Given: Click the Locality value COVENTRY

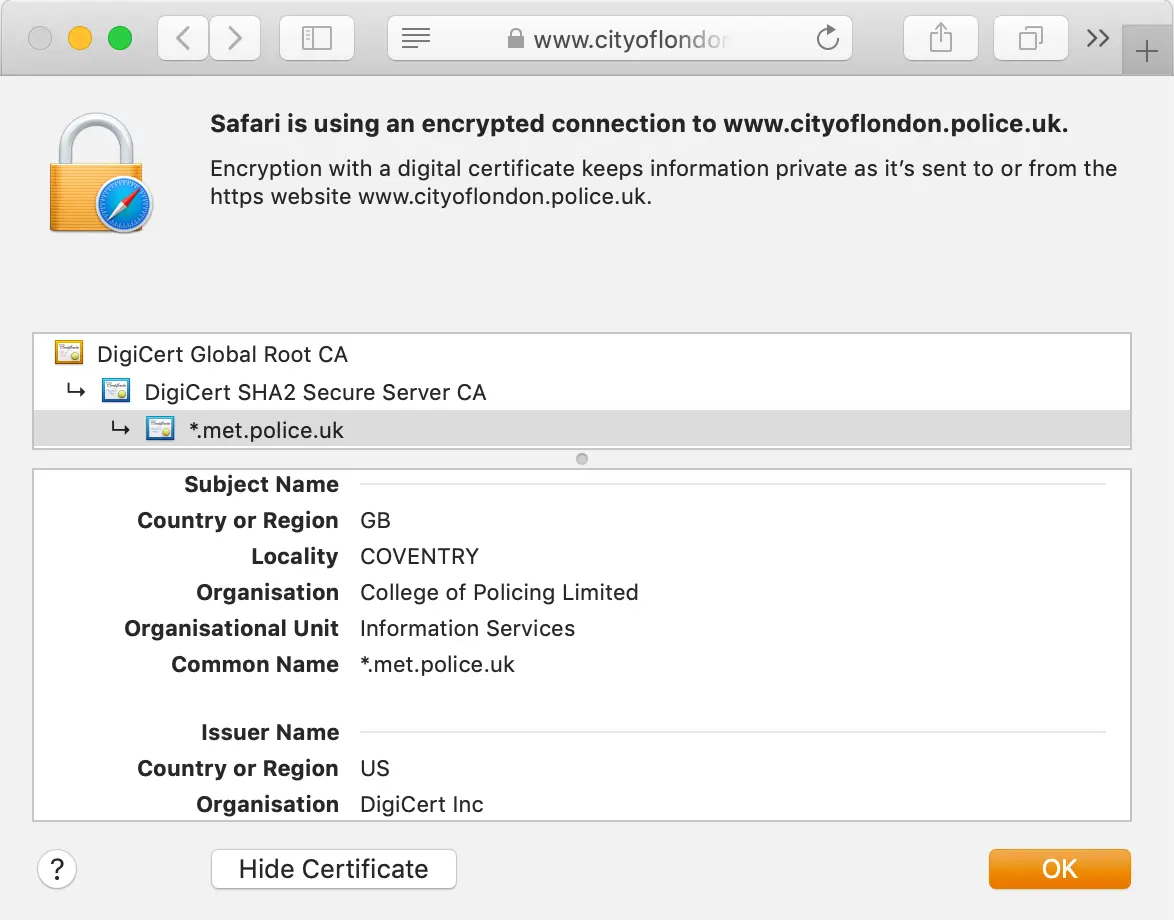Looking at the screenshot, I should tap(419, 556).
